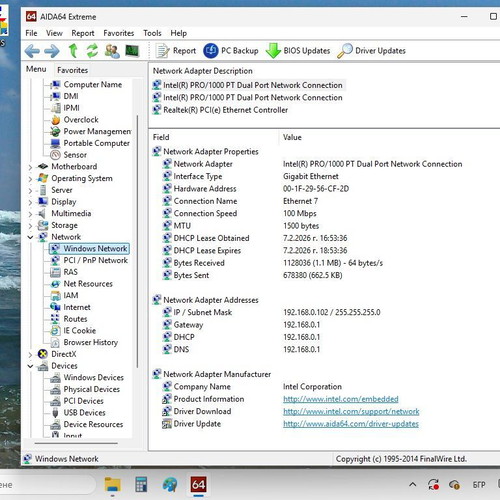The width and height of the screenshot is (500, 500).
Task: Expand the DirectX tree node
Action: 30,355
